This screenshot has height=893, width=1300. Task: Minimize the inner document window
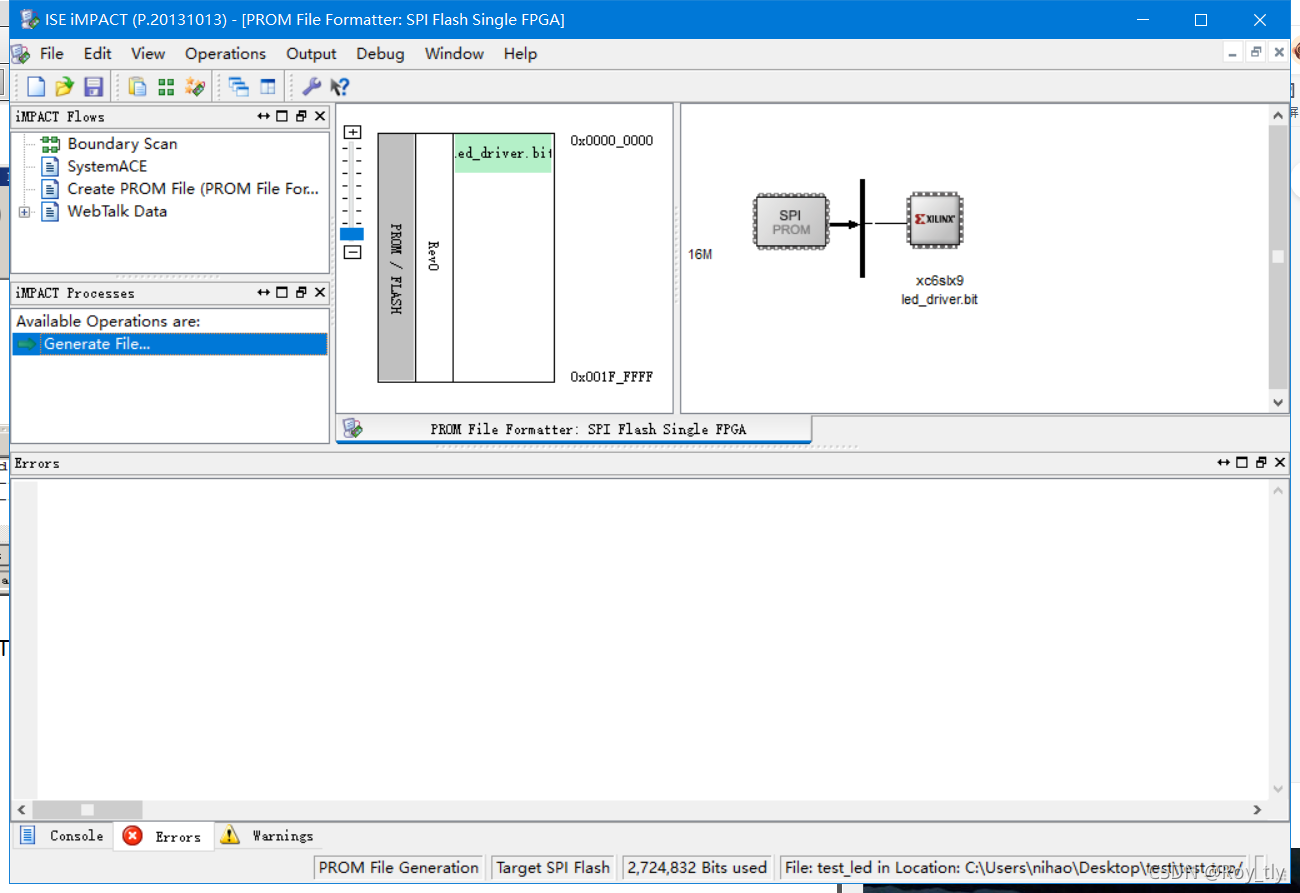(x=1233, y=53)
